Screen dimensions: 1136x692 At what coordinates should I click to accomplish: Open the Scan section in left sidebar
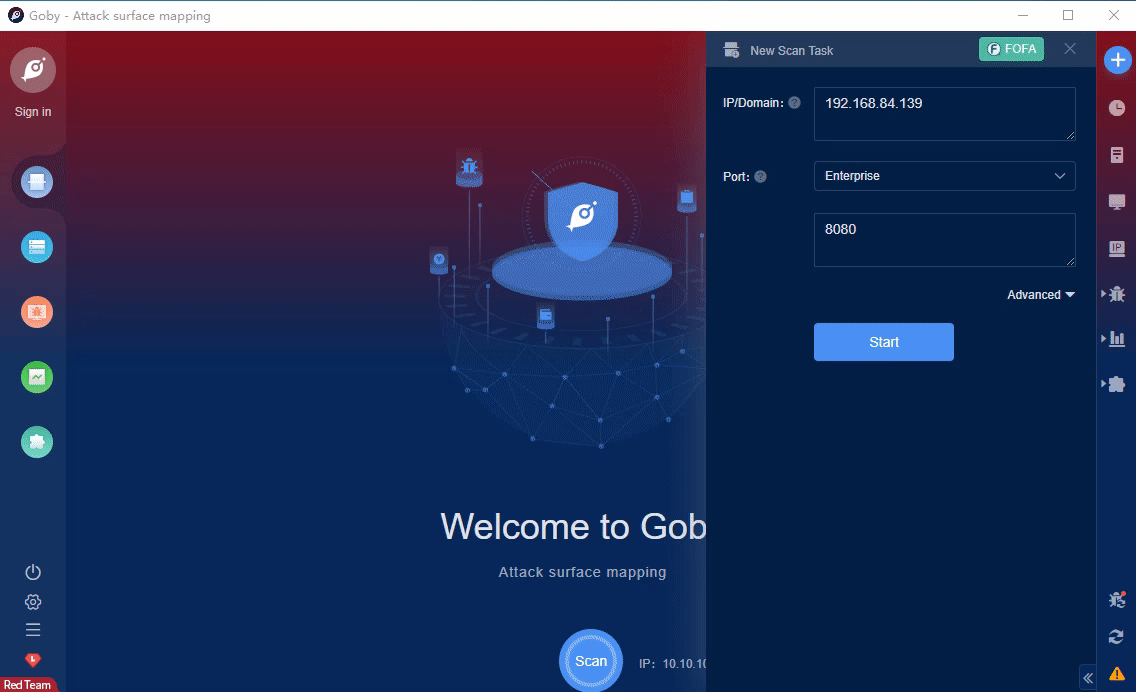(x=37, y=182)
